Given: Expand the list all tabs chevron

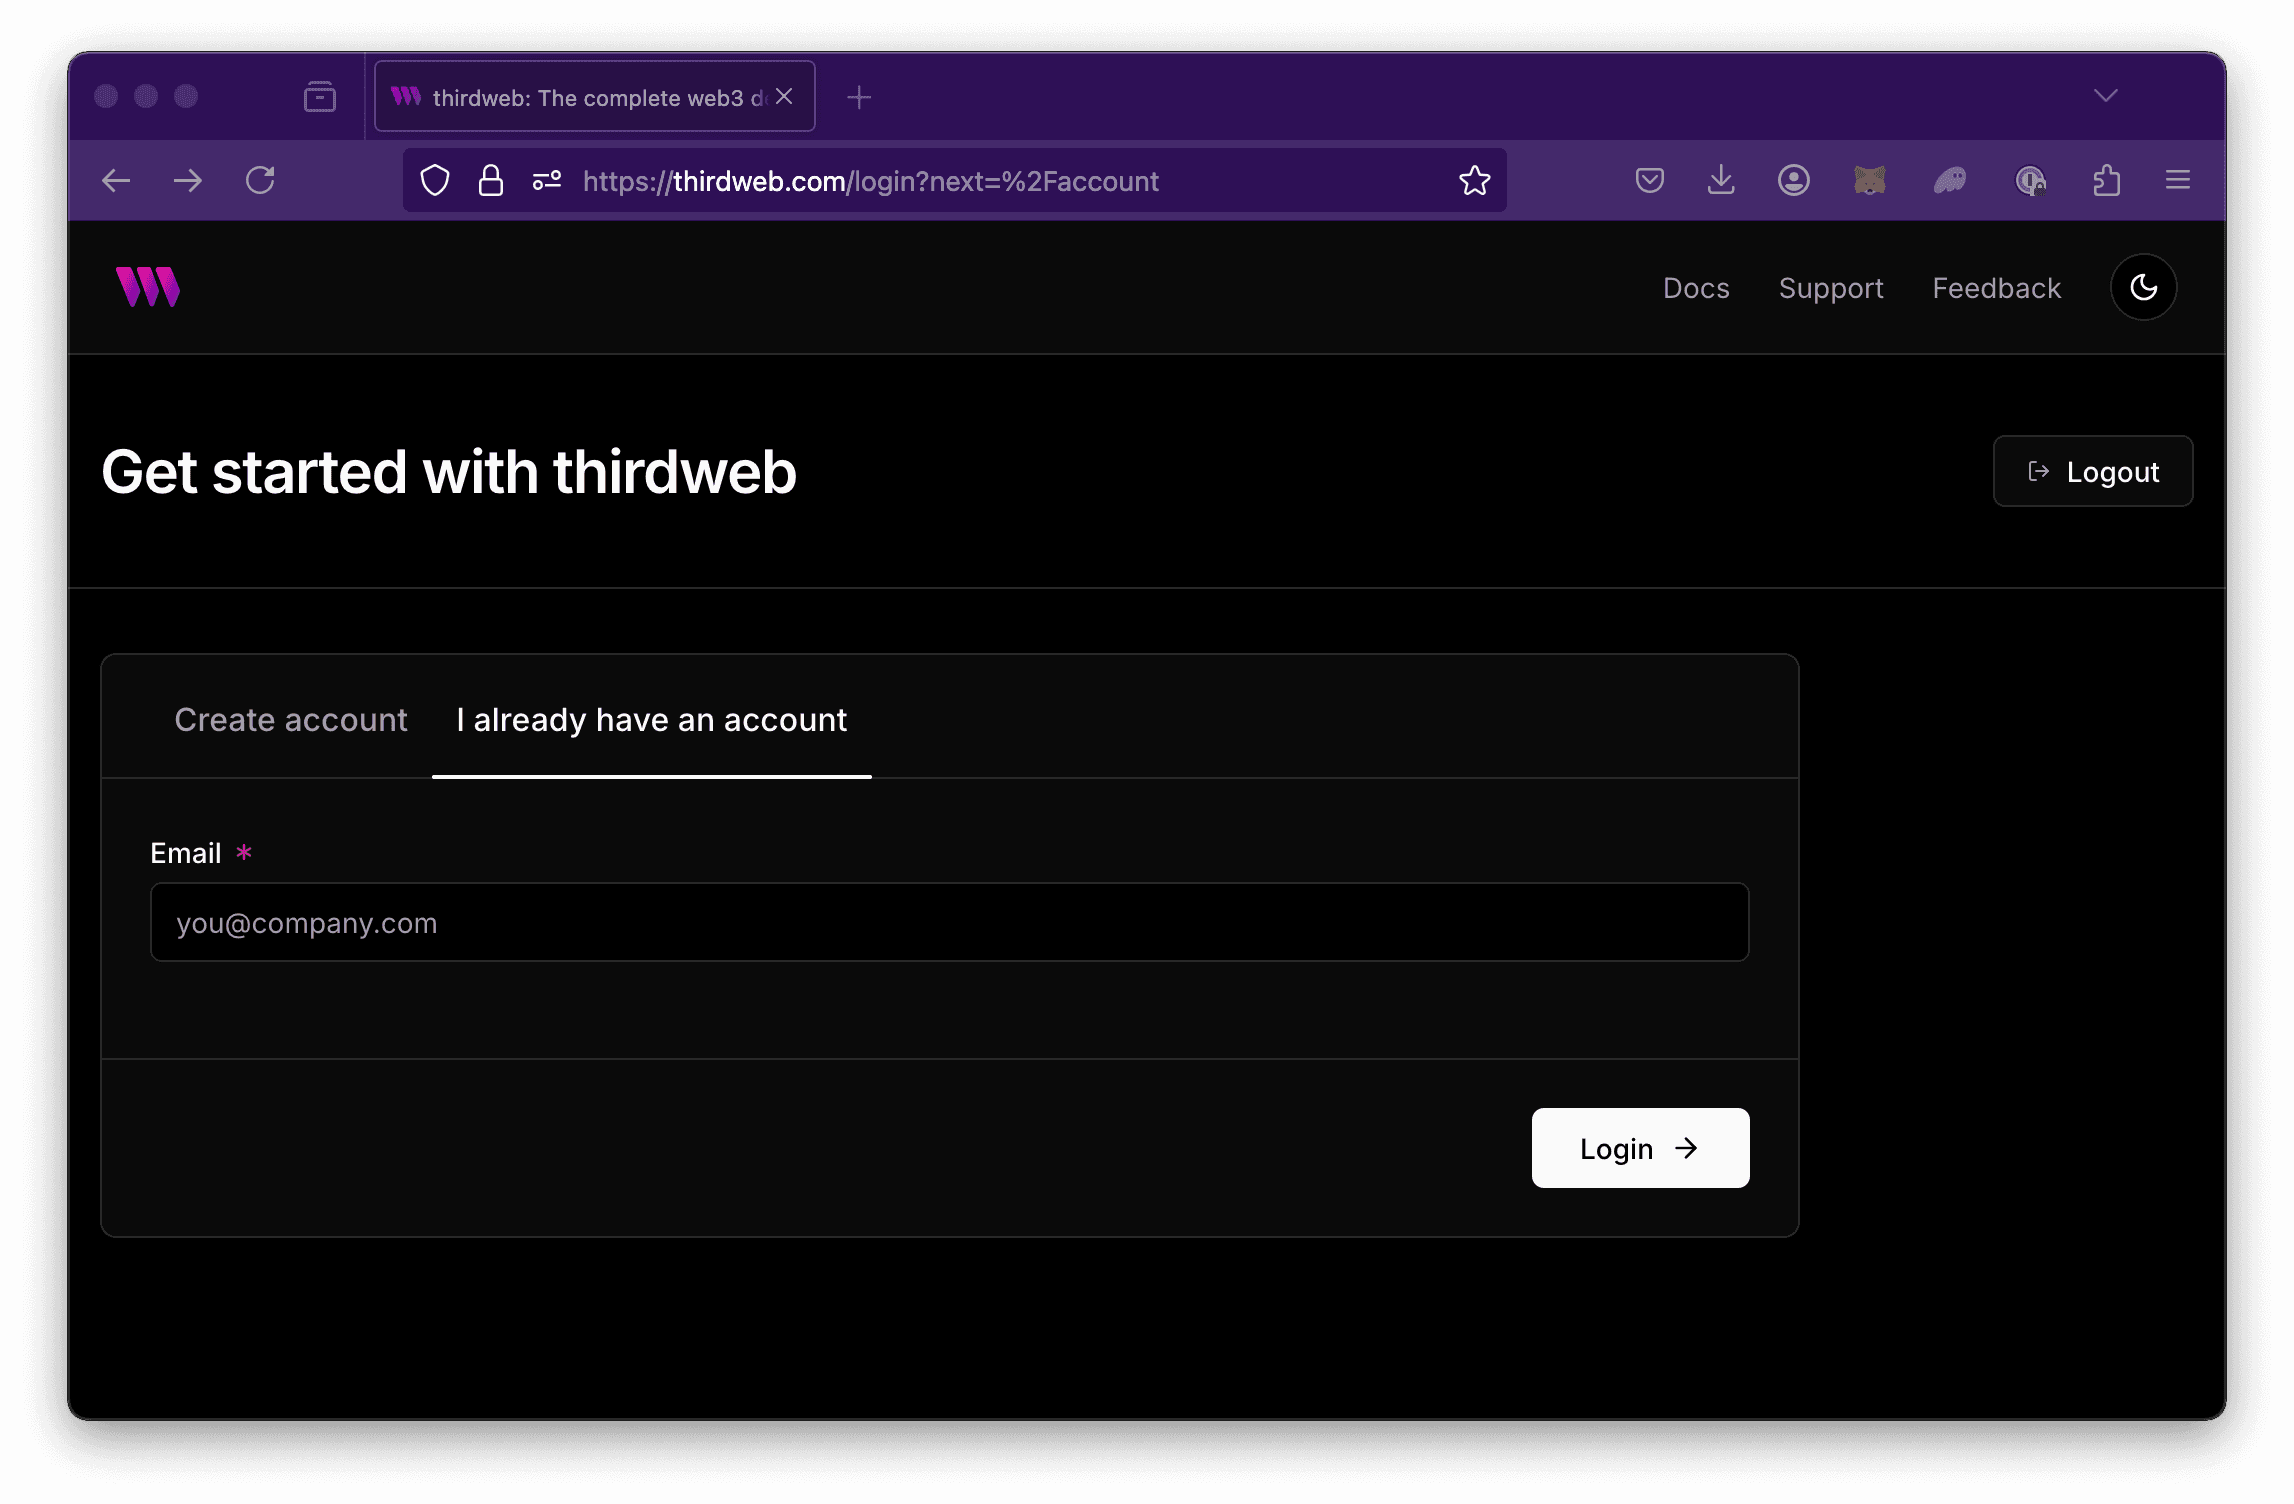Looking at the screenshot, I should 2105,96.
